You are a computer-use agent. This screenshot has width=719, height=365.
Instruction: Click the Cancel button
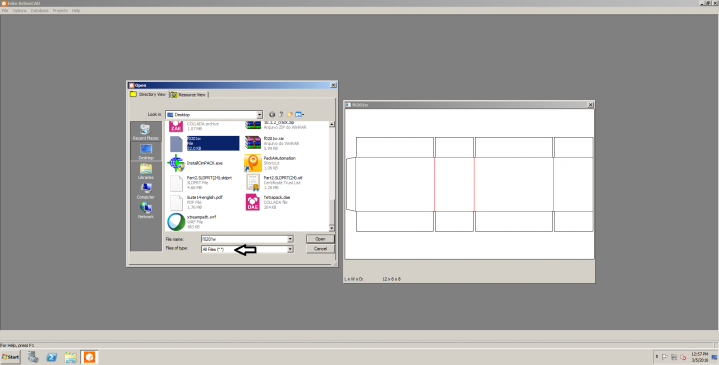tap(320, 249)
